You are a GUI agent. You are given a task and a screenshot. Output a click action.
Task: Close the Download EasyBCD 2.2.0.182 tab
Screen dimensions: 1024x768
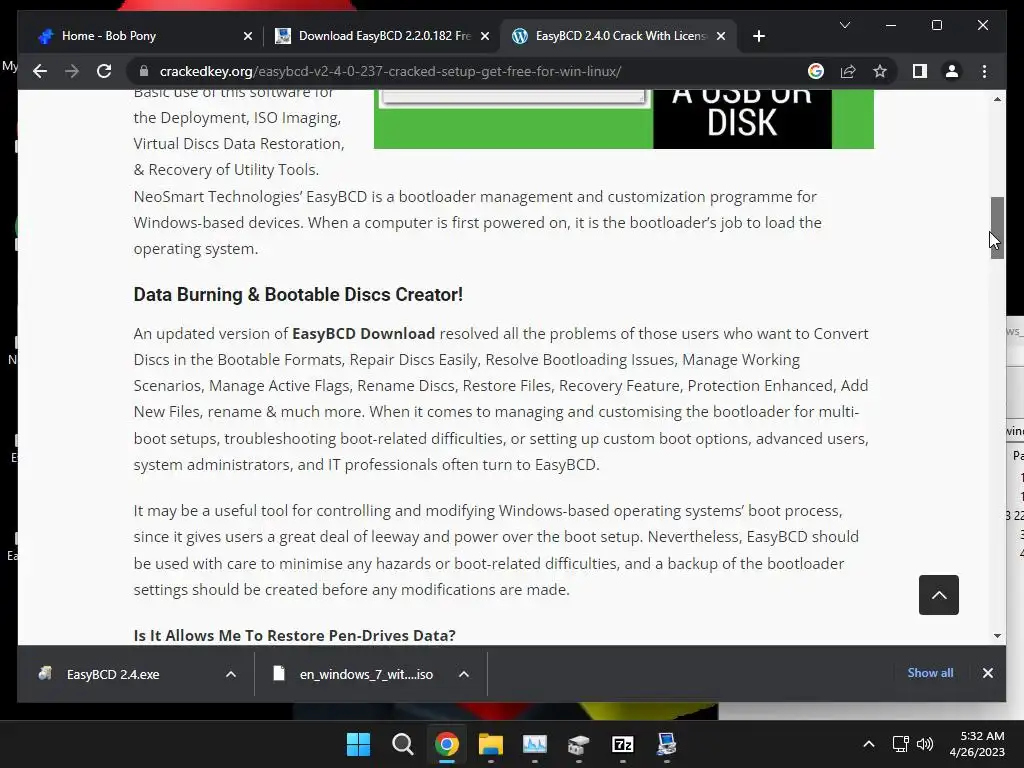click(x=485, y=36)
